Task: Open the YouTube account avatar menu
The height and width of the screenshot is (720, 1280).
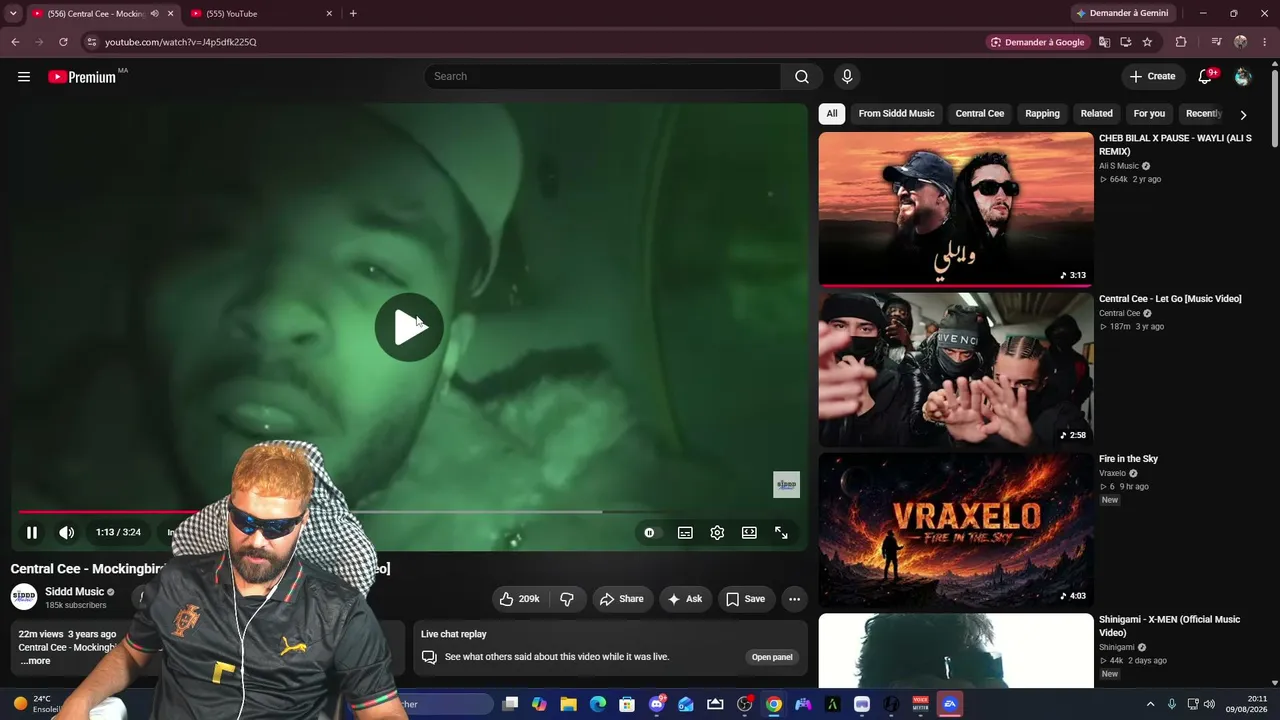Action: pos(1243,77)
